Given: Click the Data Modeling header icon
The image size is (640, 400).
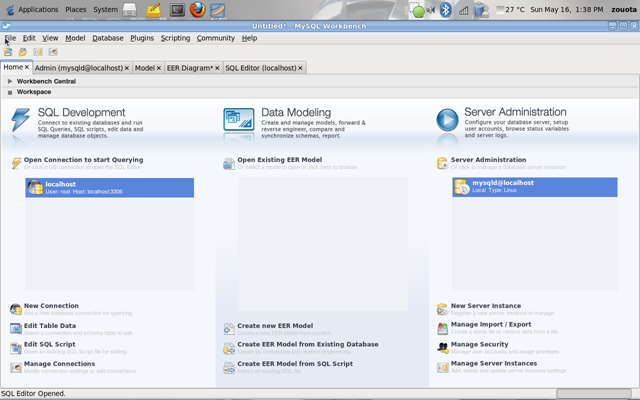Looking at the screenshot, I should point(239,119).
